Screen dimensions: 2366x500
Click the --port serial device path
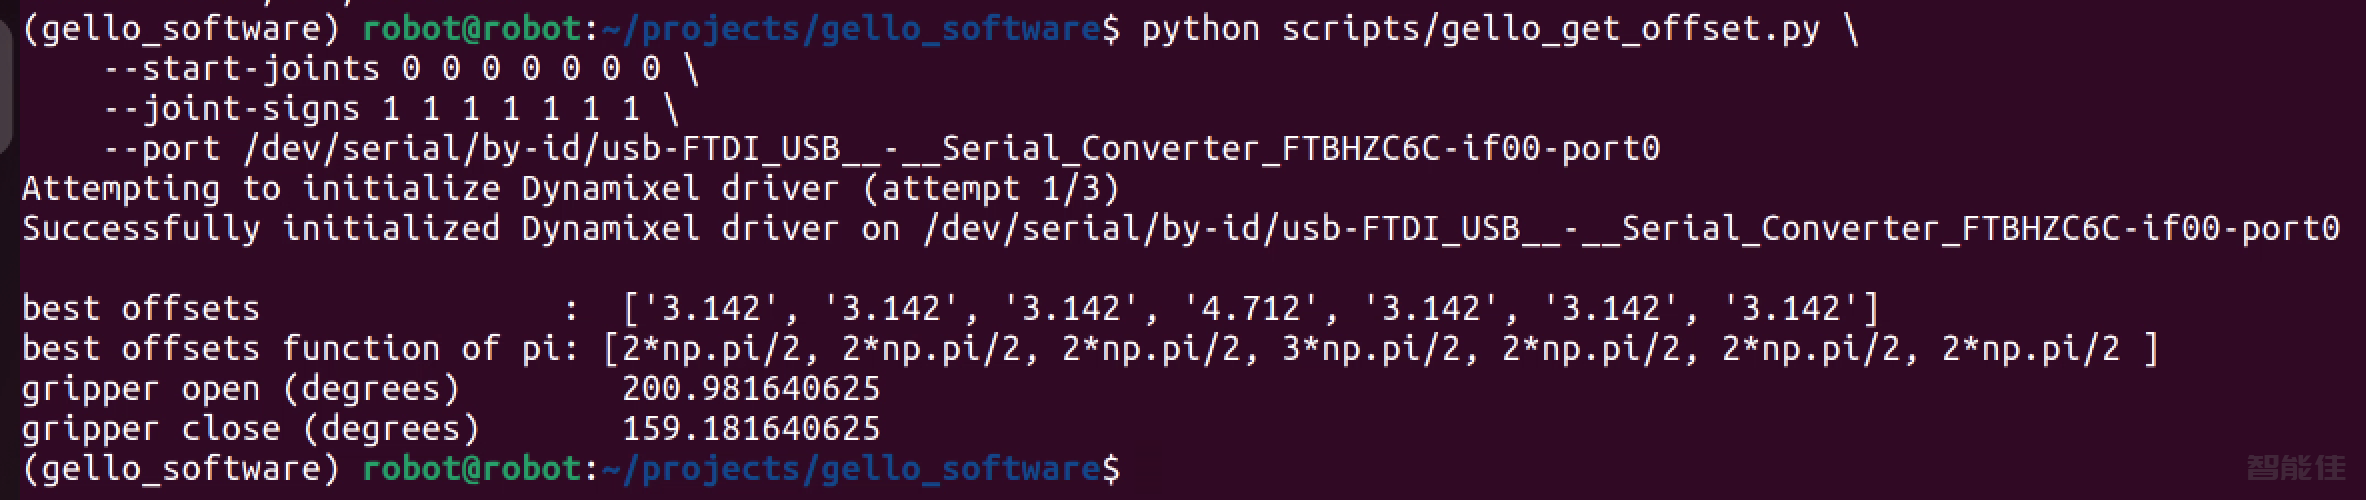click(951, 149)
